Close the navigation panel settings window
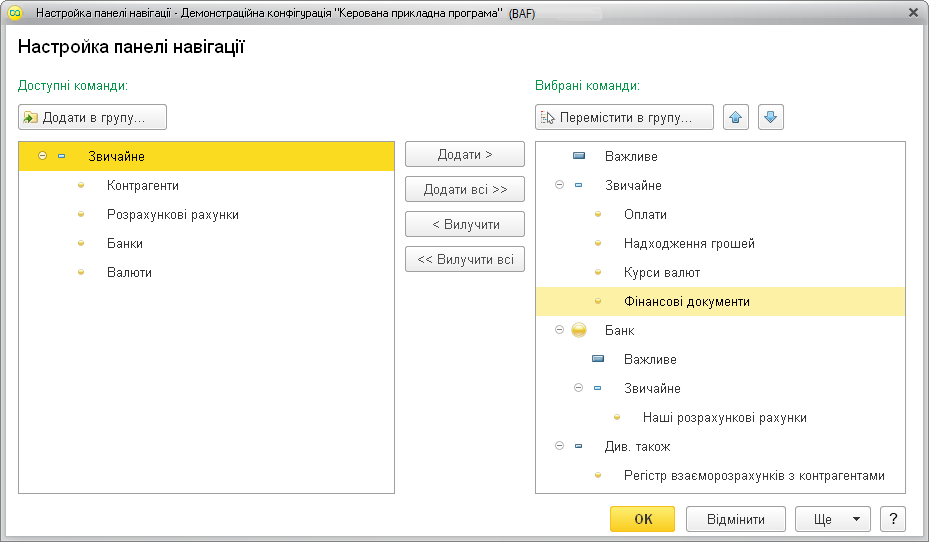This screenshot has width=929, height=542. click(x=914, y=12)
